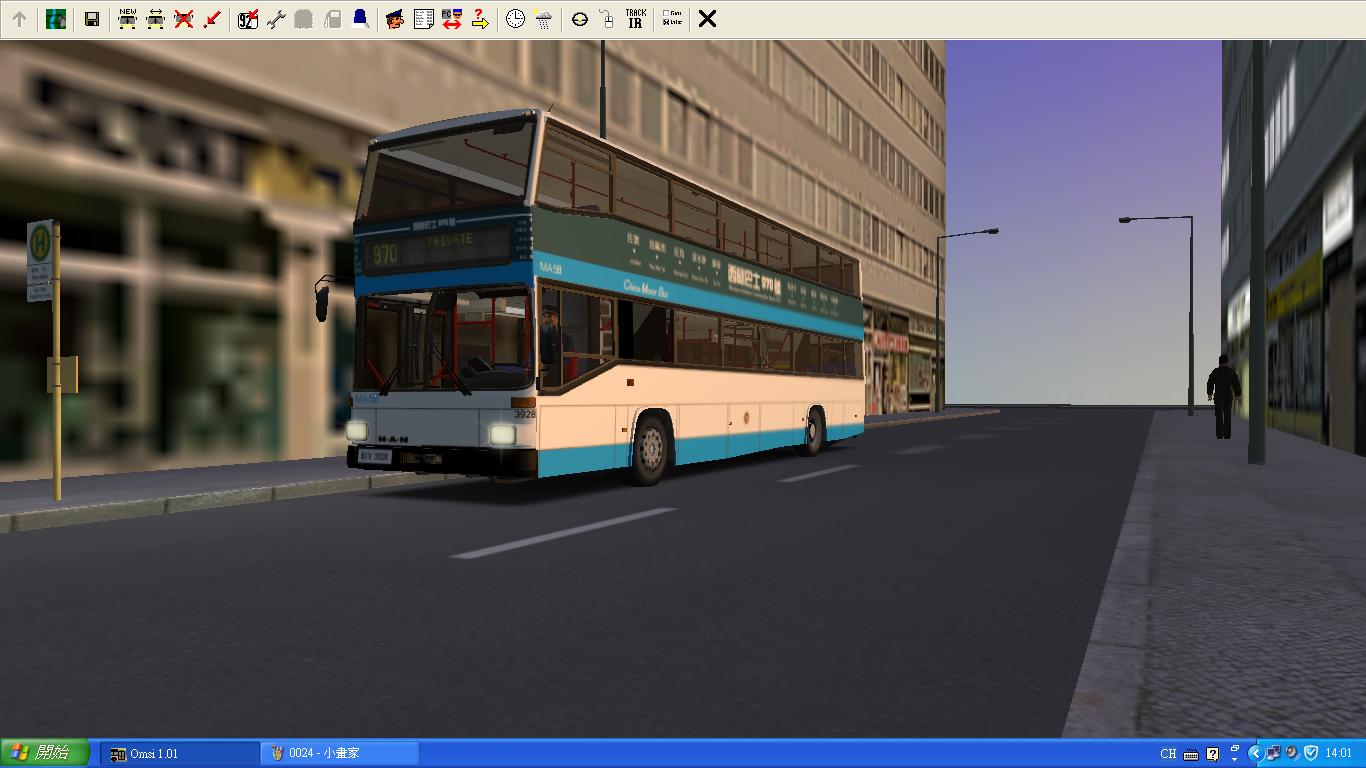
Task: Open the weather rain cloud icon
Action: pyautogui.click(x=543, y=19)
